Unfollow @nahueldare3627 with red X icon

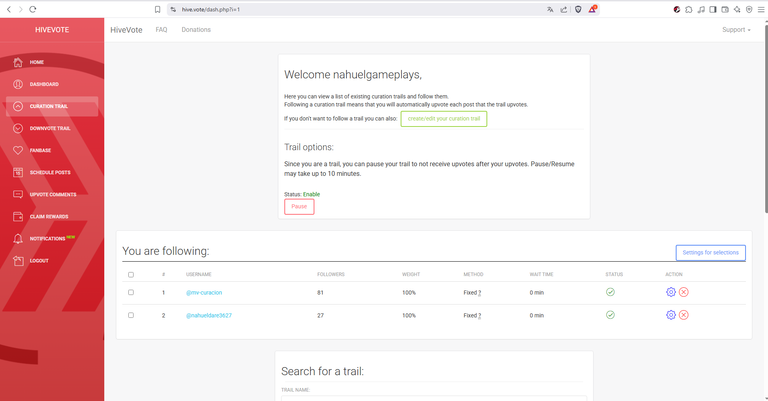pyautogui.click(x=684, y=315)
